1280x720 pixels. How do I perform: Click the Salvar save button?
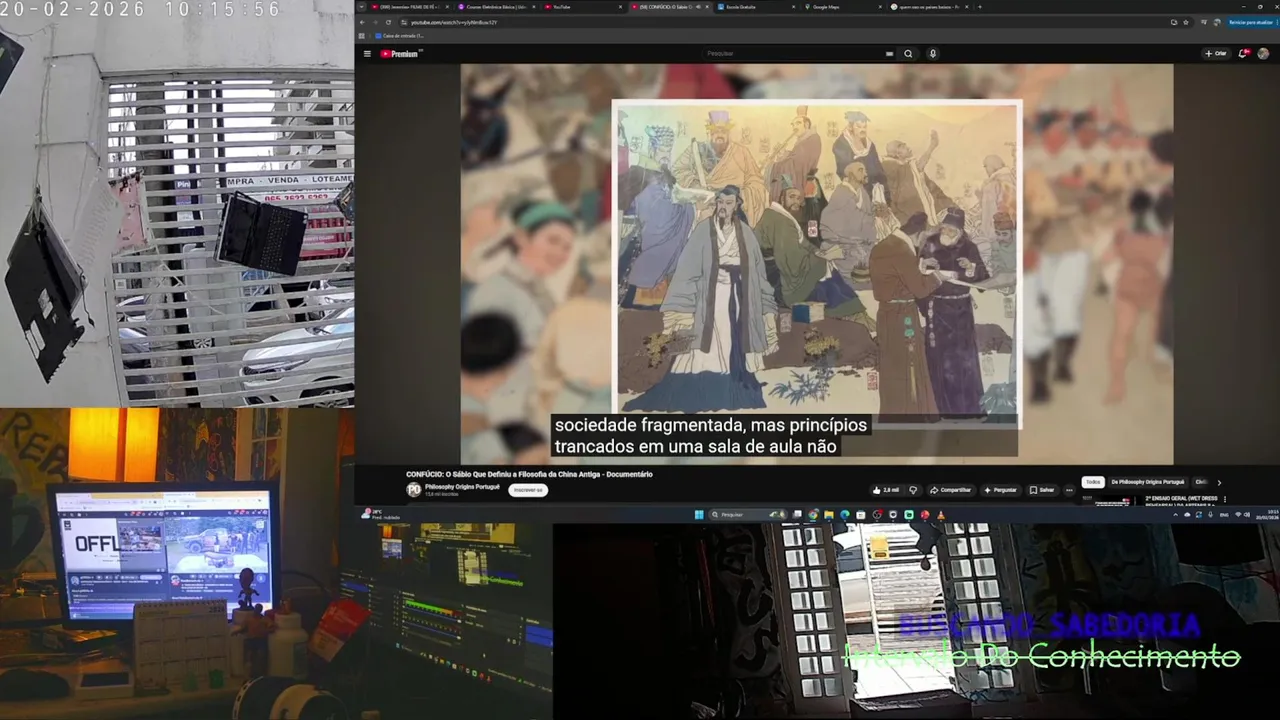point(1042,490)
